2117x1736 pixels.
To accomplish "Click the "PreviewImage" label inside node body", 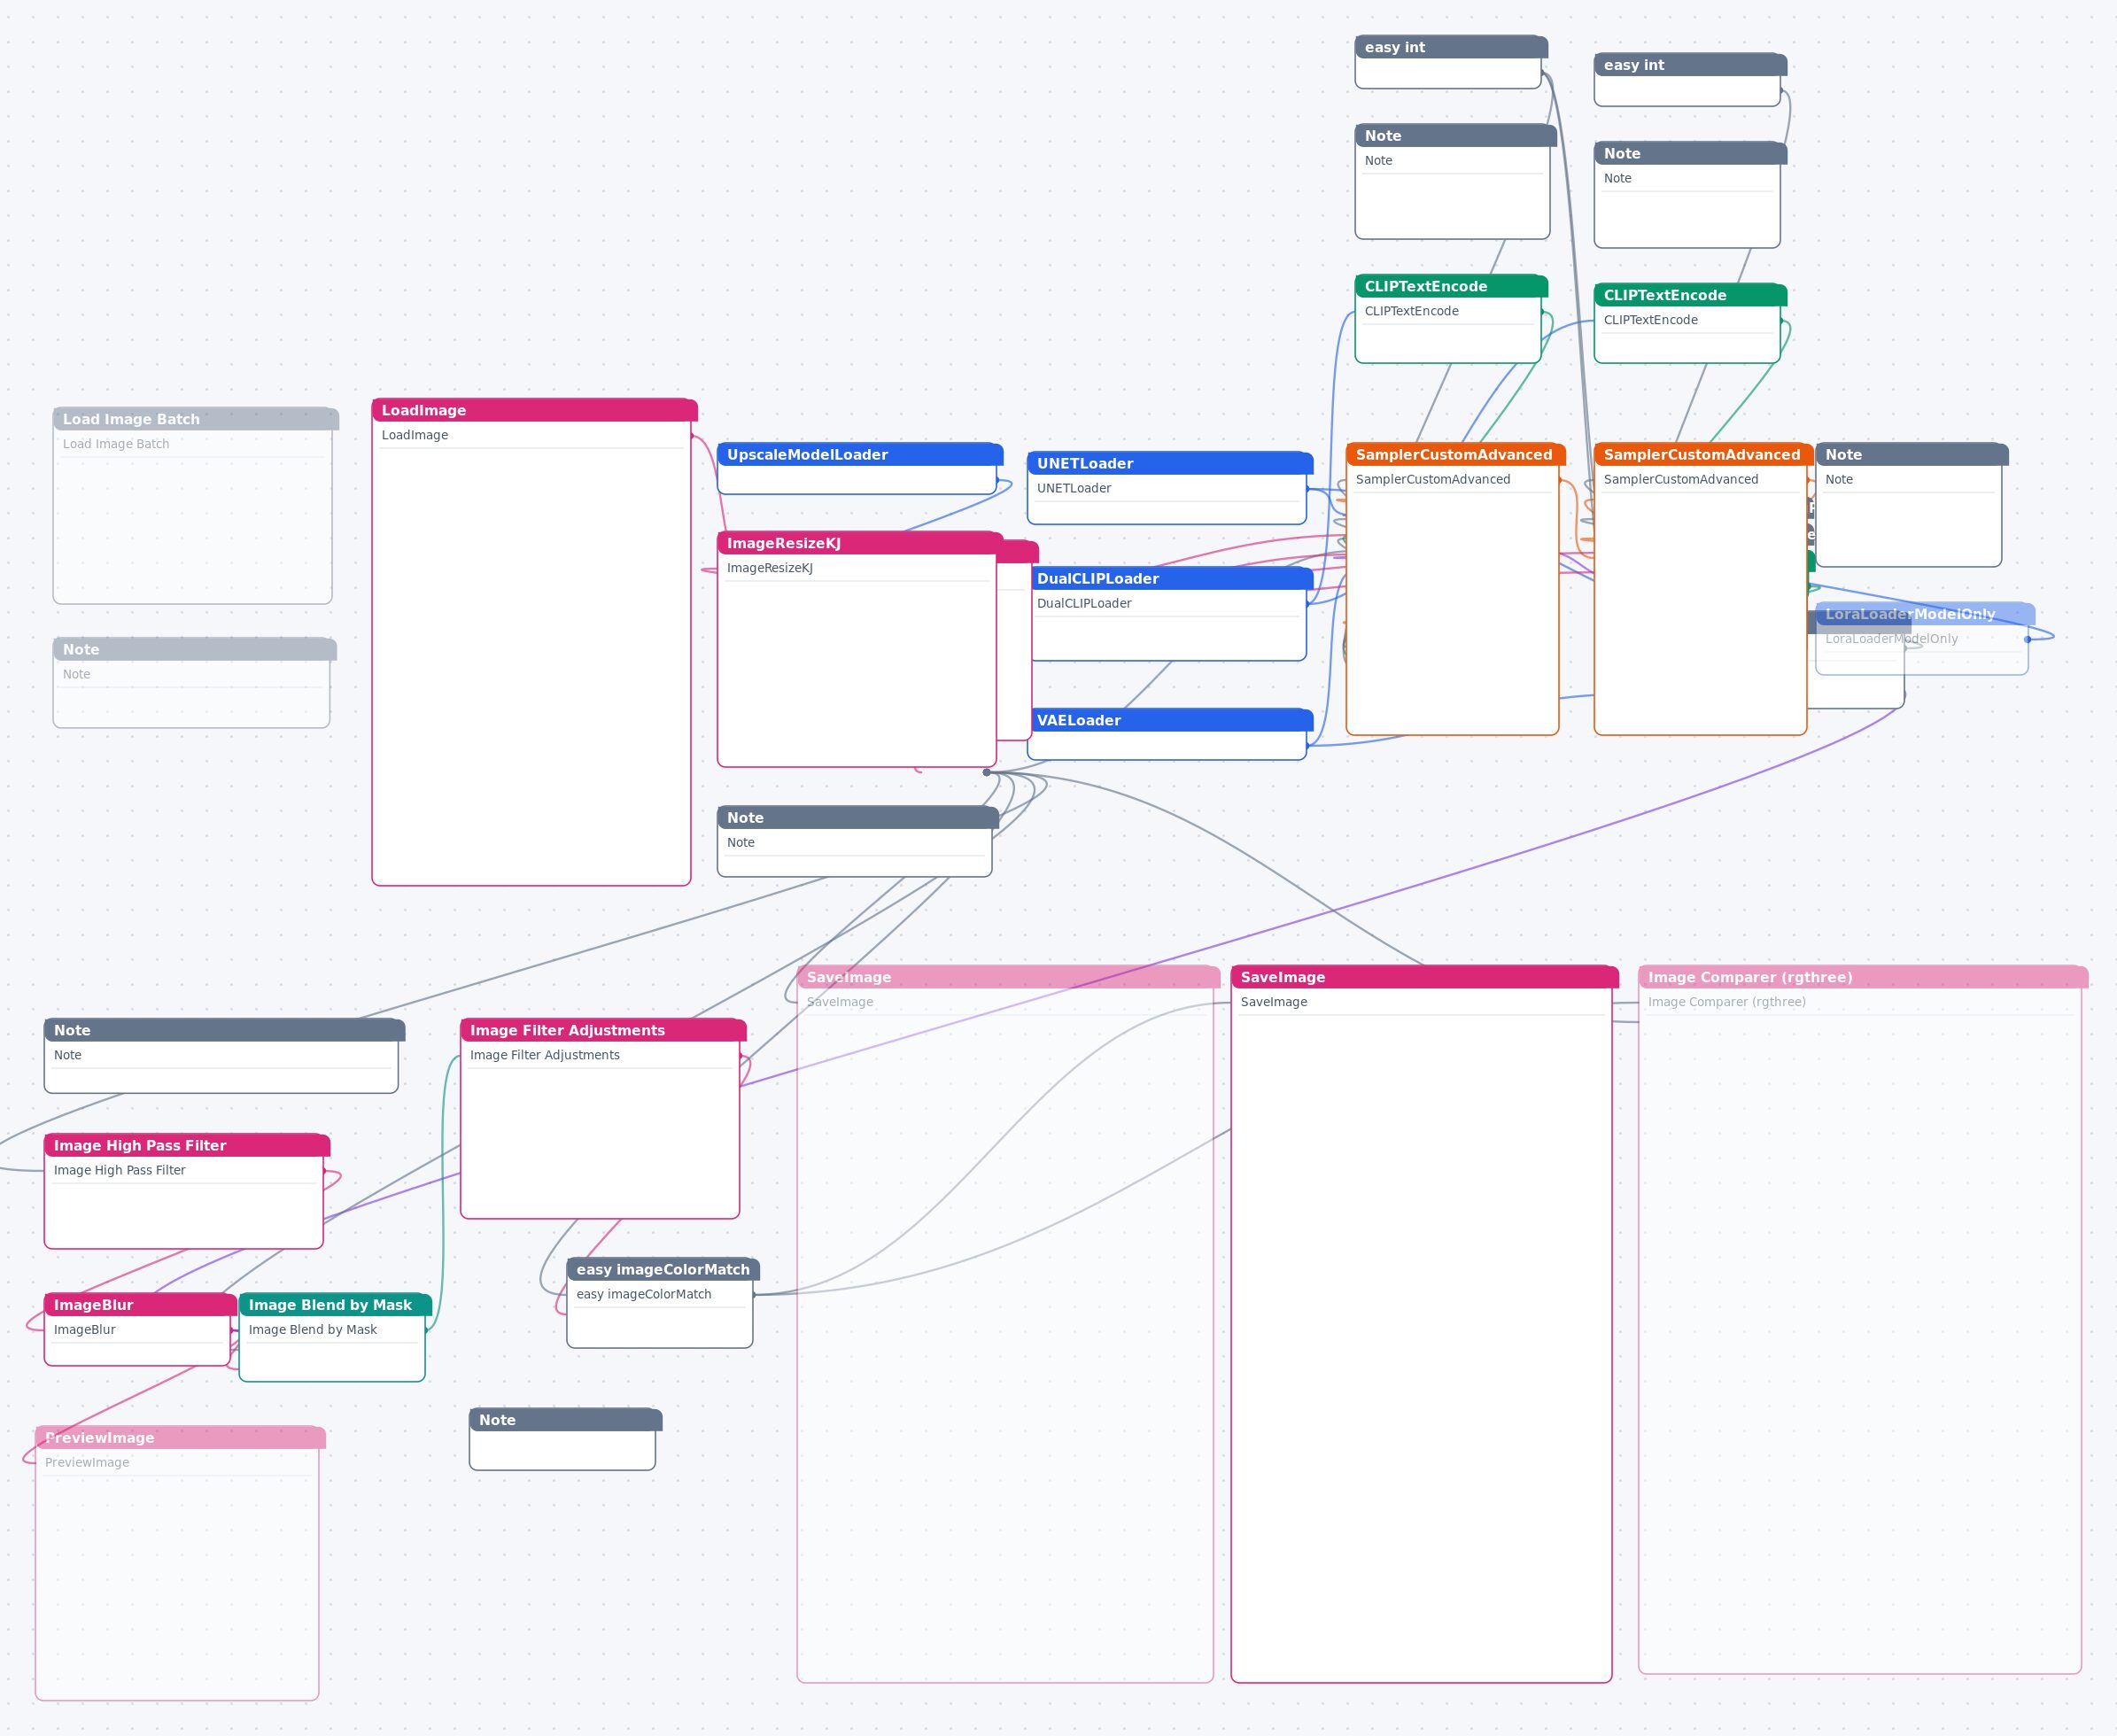I will 87,1462.
